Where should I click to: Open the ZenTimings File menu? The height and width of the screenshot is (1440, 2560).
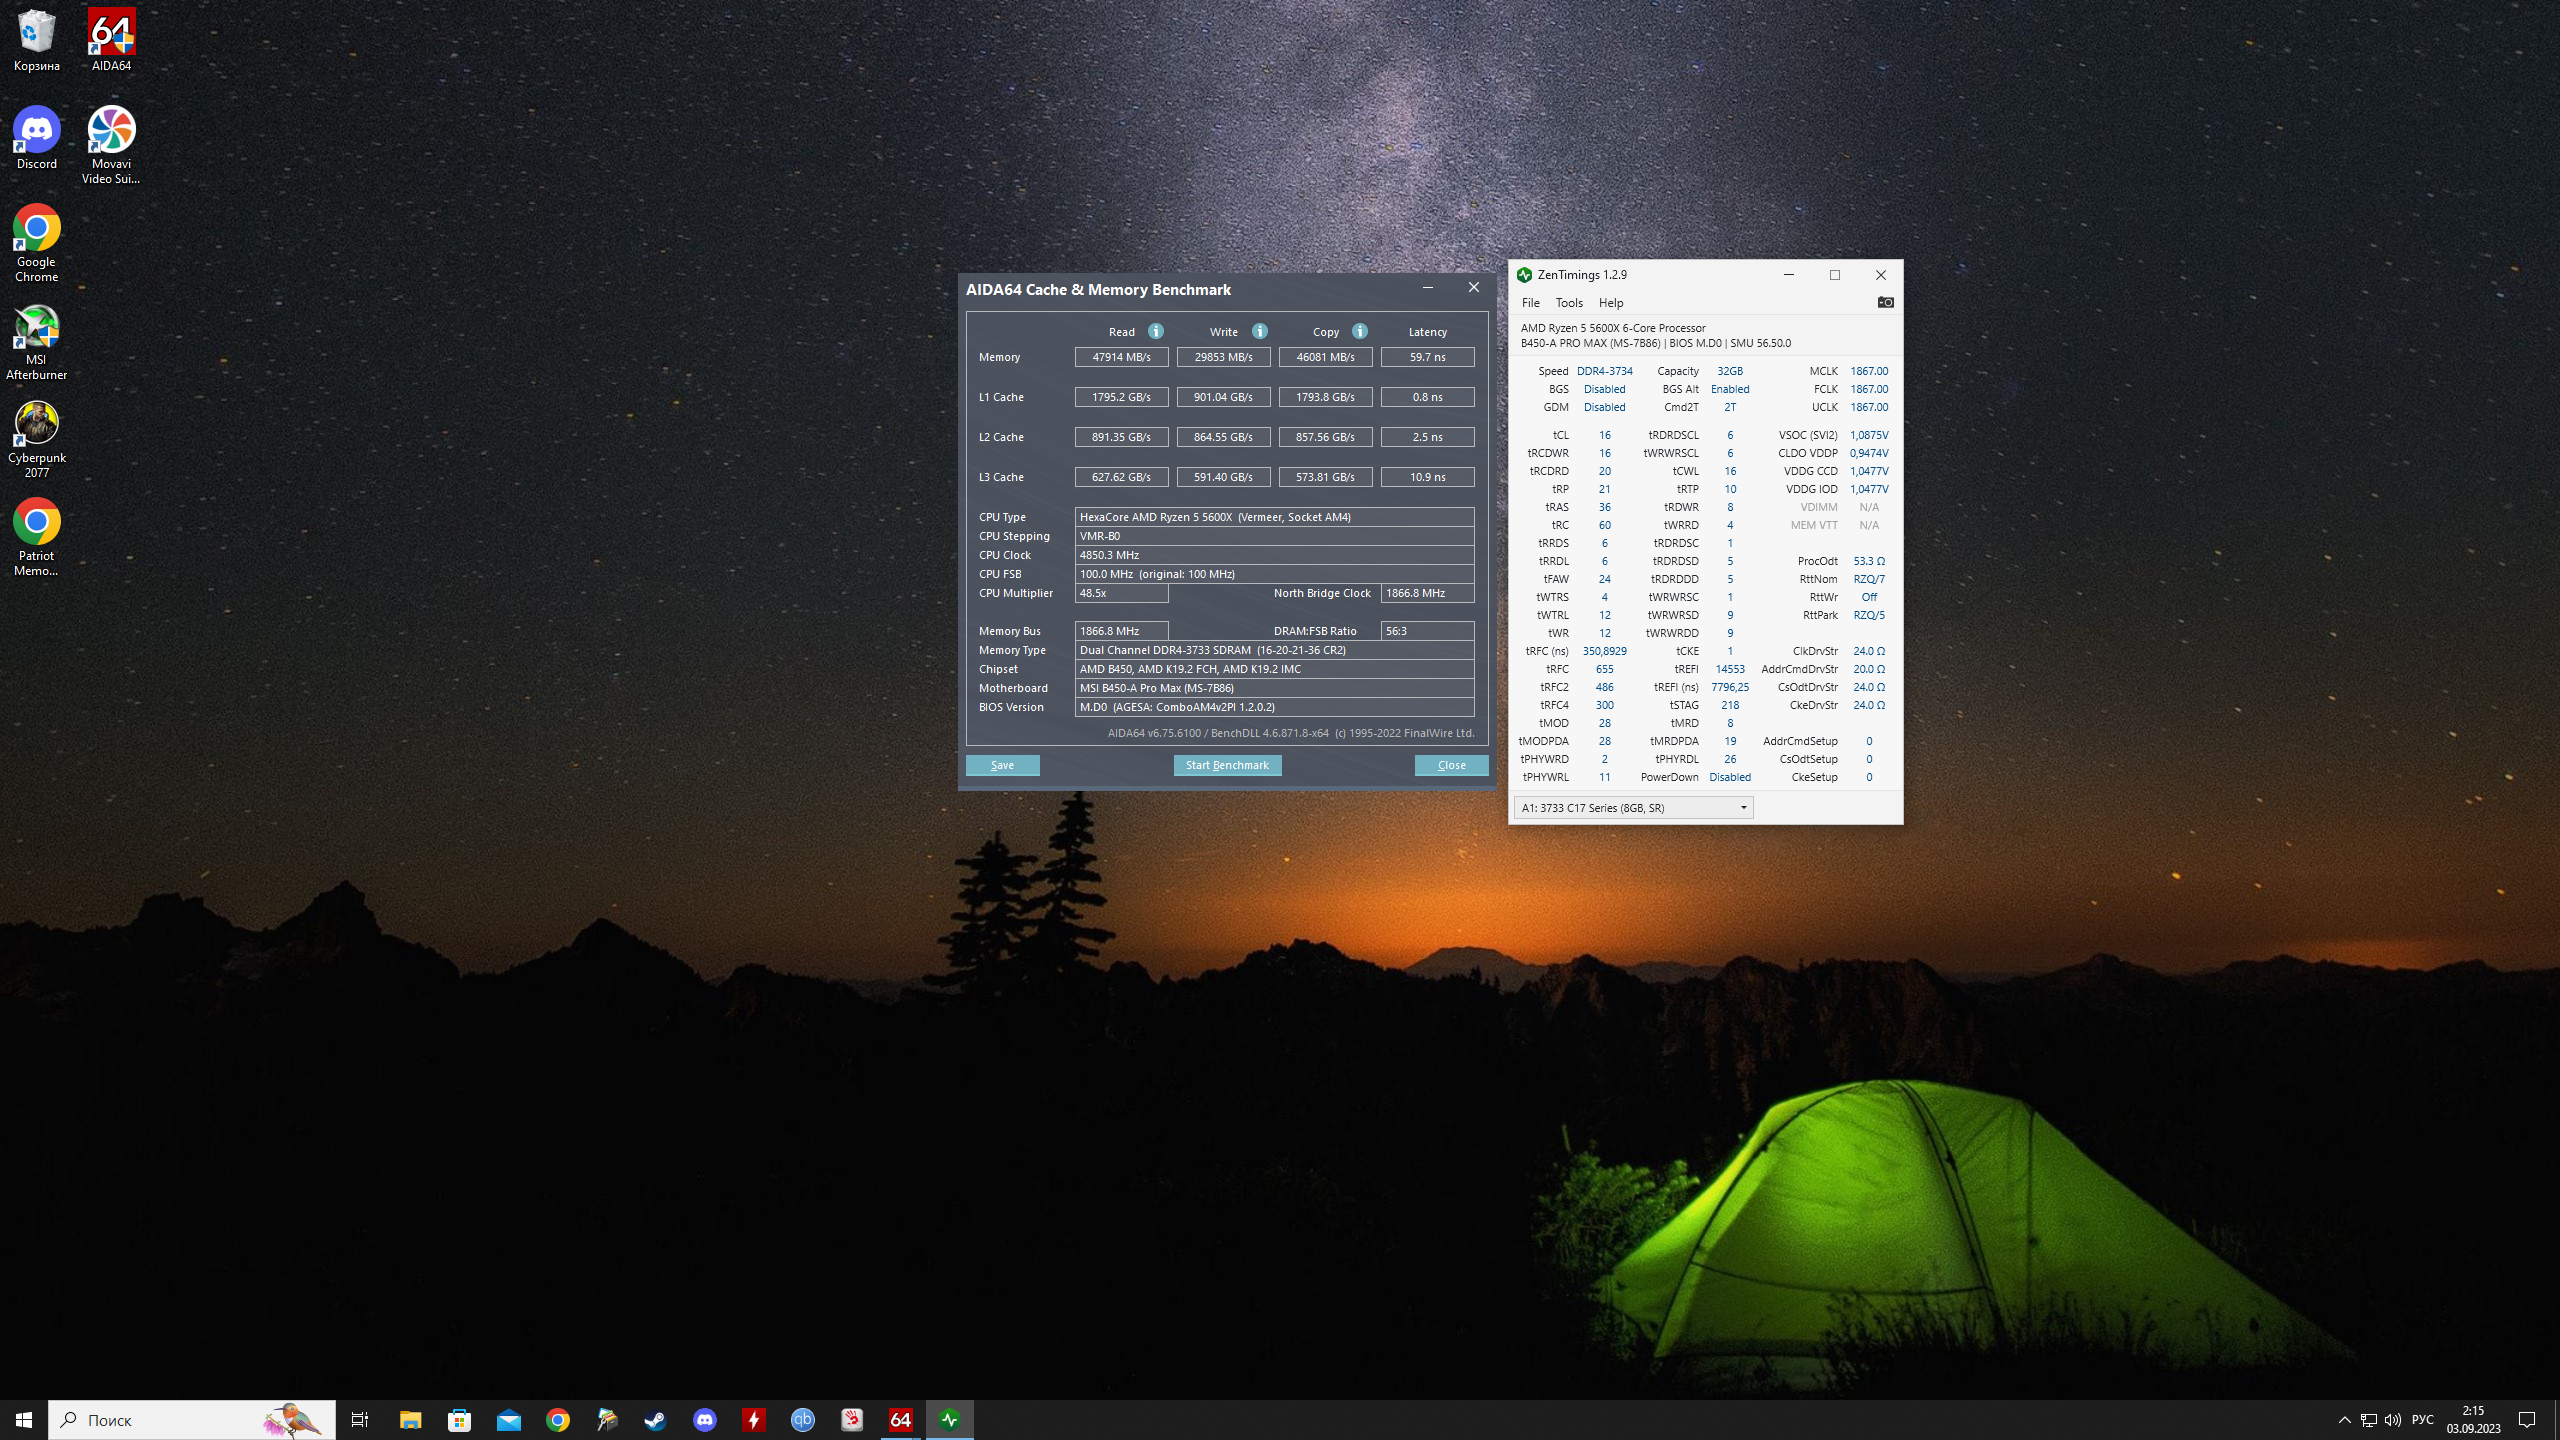click(1530, 303)
